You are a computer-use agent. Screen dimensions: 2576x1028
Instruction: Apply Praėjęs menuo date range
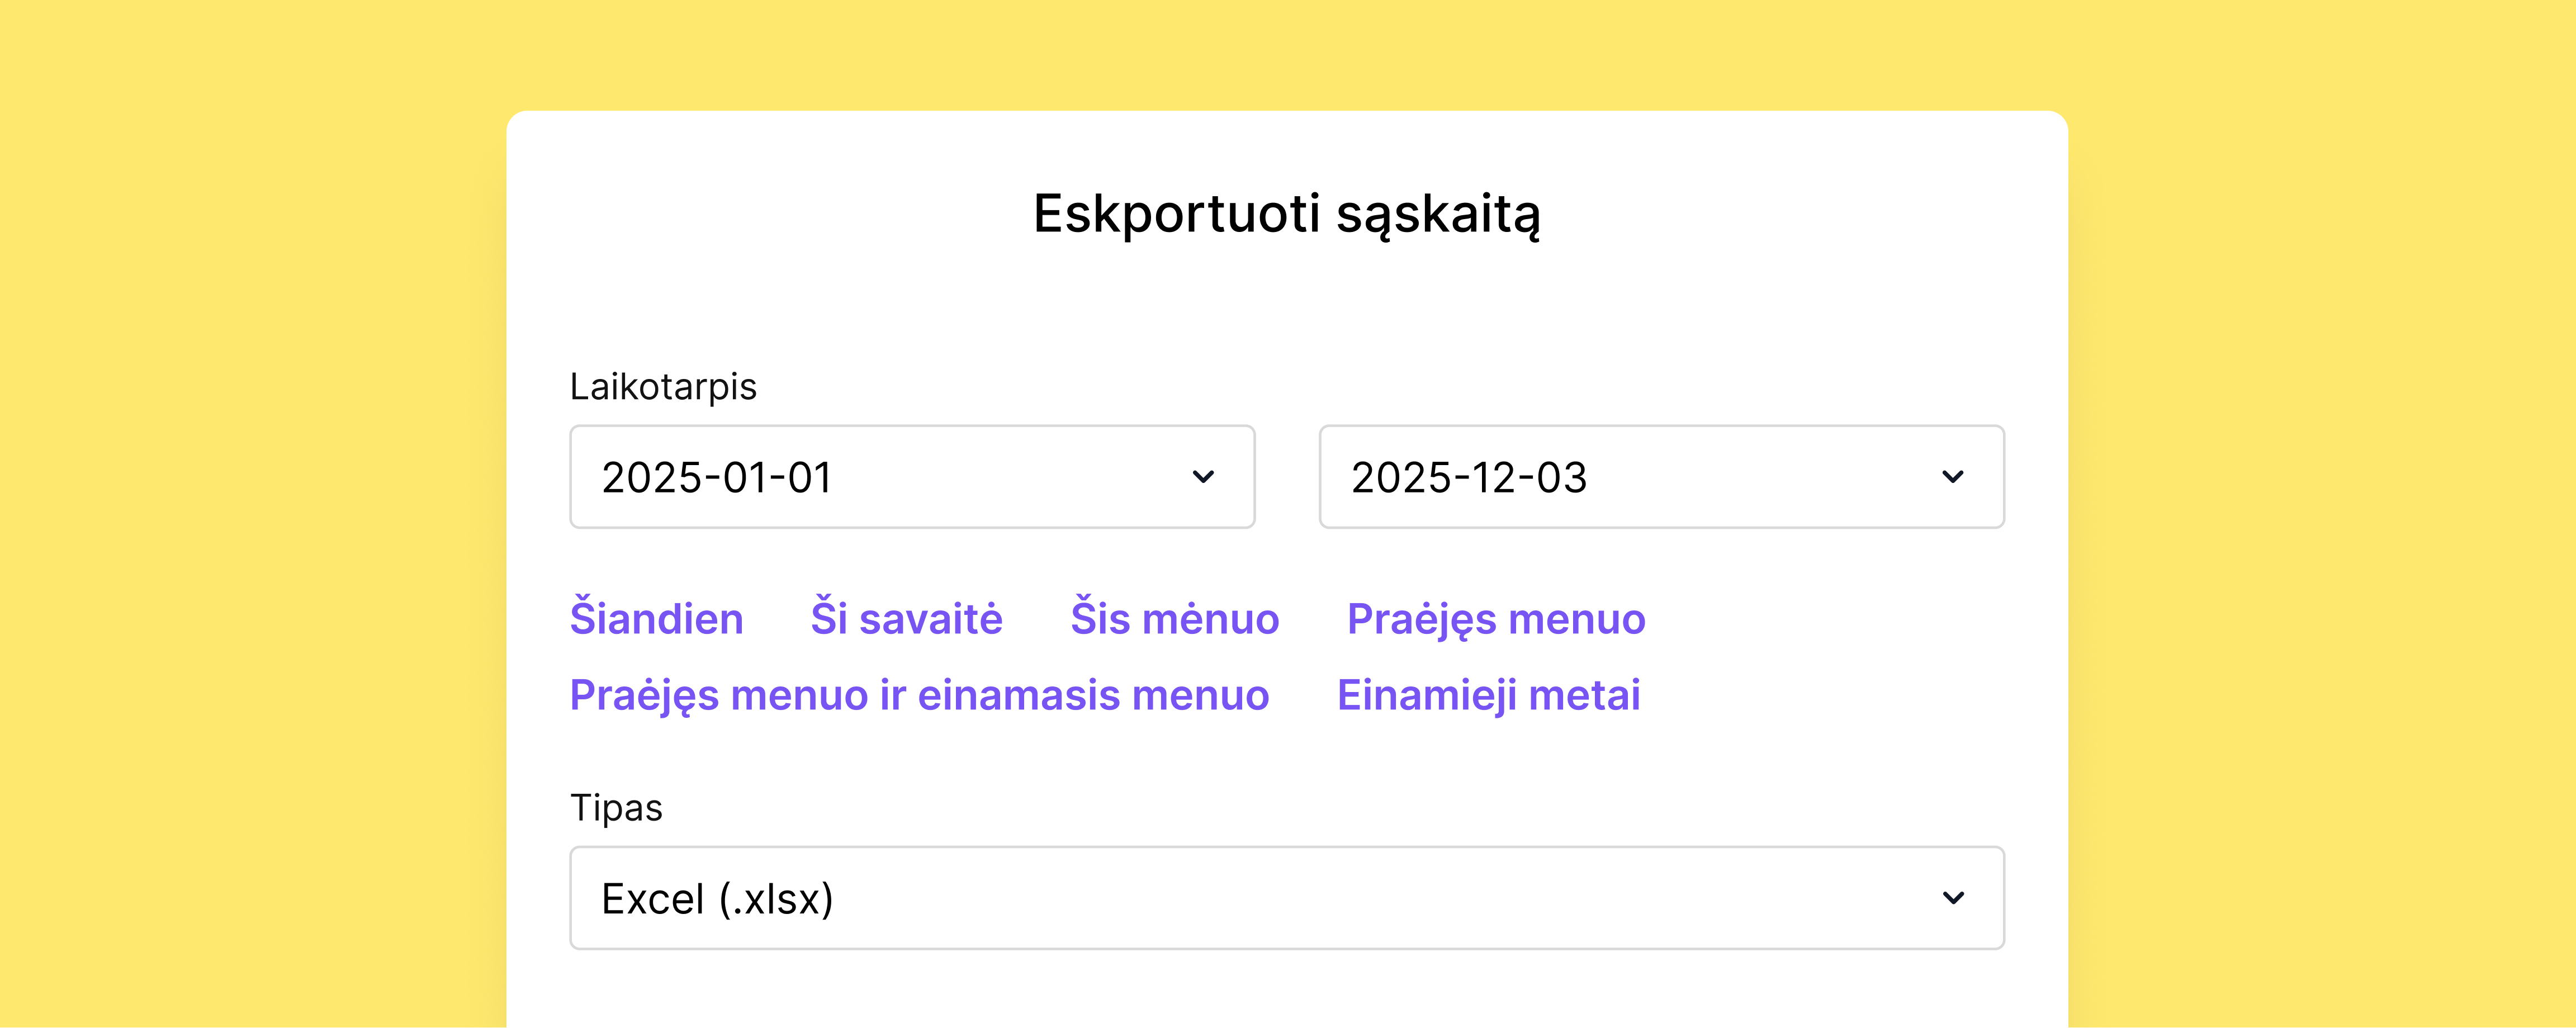[1495, 619]
